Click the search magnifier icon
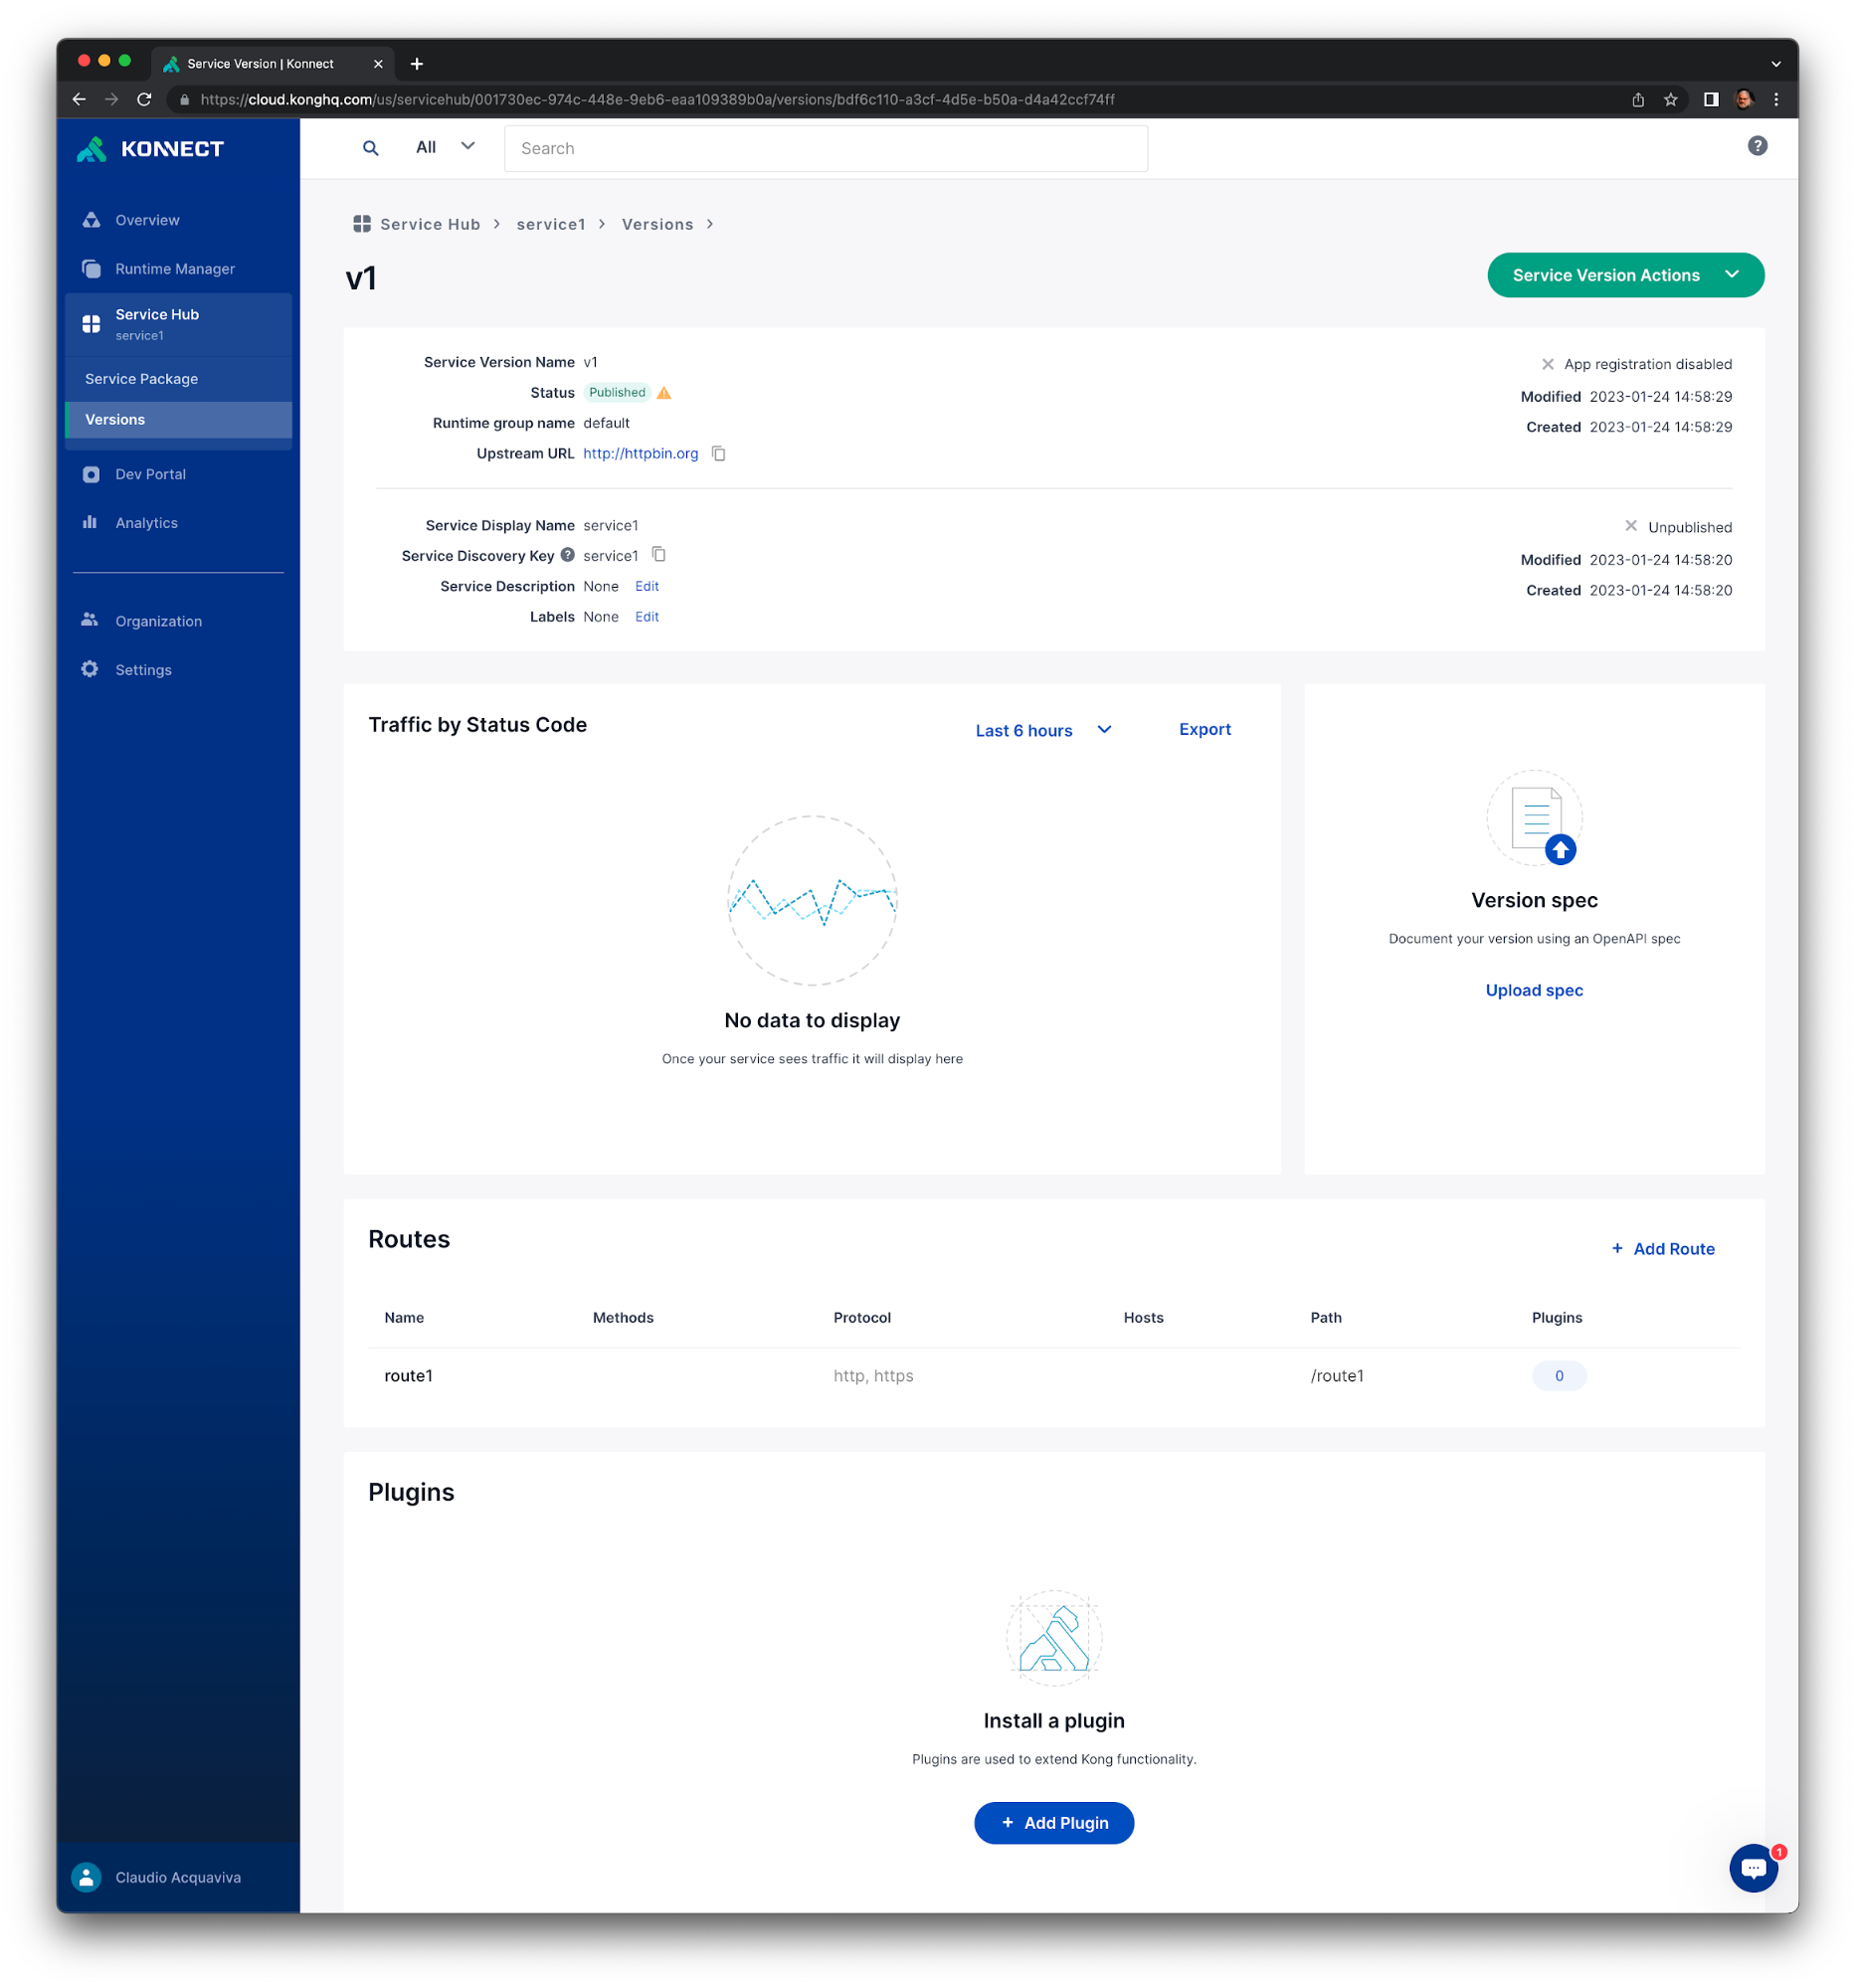The width and height of the screenshot is (1856, 1988). pyautogui.click(x=370, y=148)
